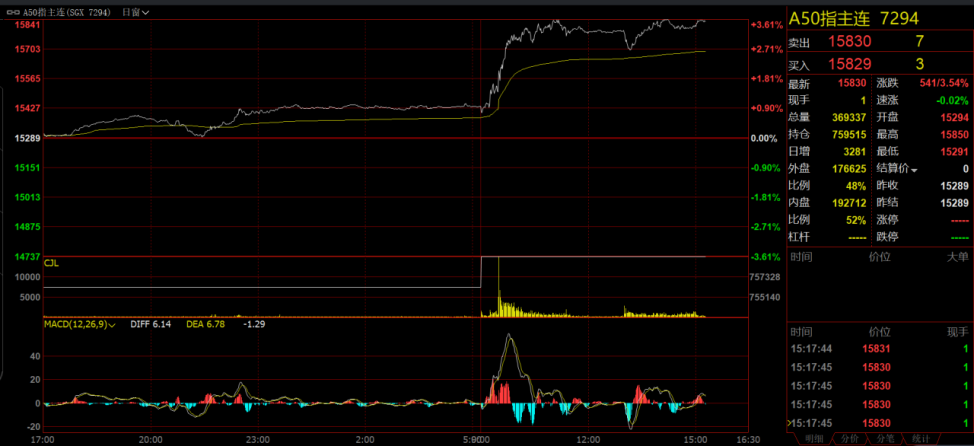Select the trade row marked with yellow arrow
Image resolution: width=975 pixels, height=446 pixels.
point(879,423)
